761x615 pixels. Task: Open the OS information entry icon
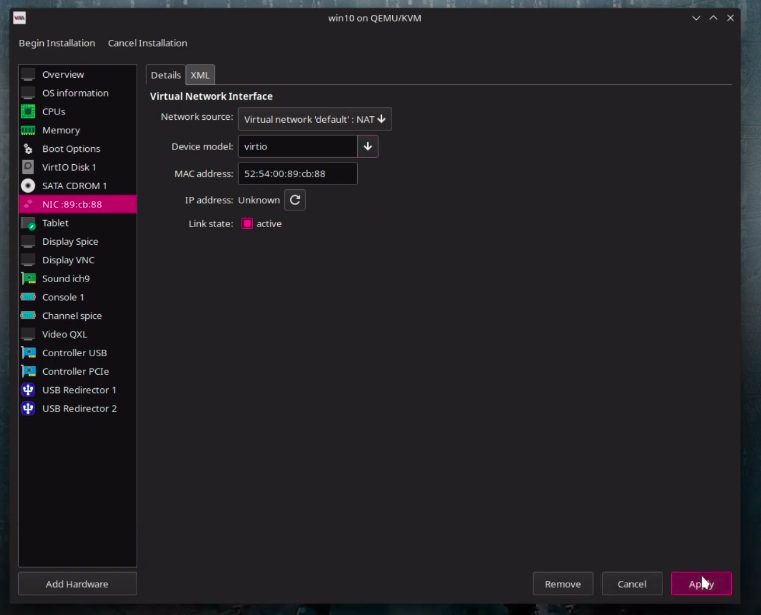coord(28,93)
